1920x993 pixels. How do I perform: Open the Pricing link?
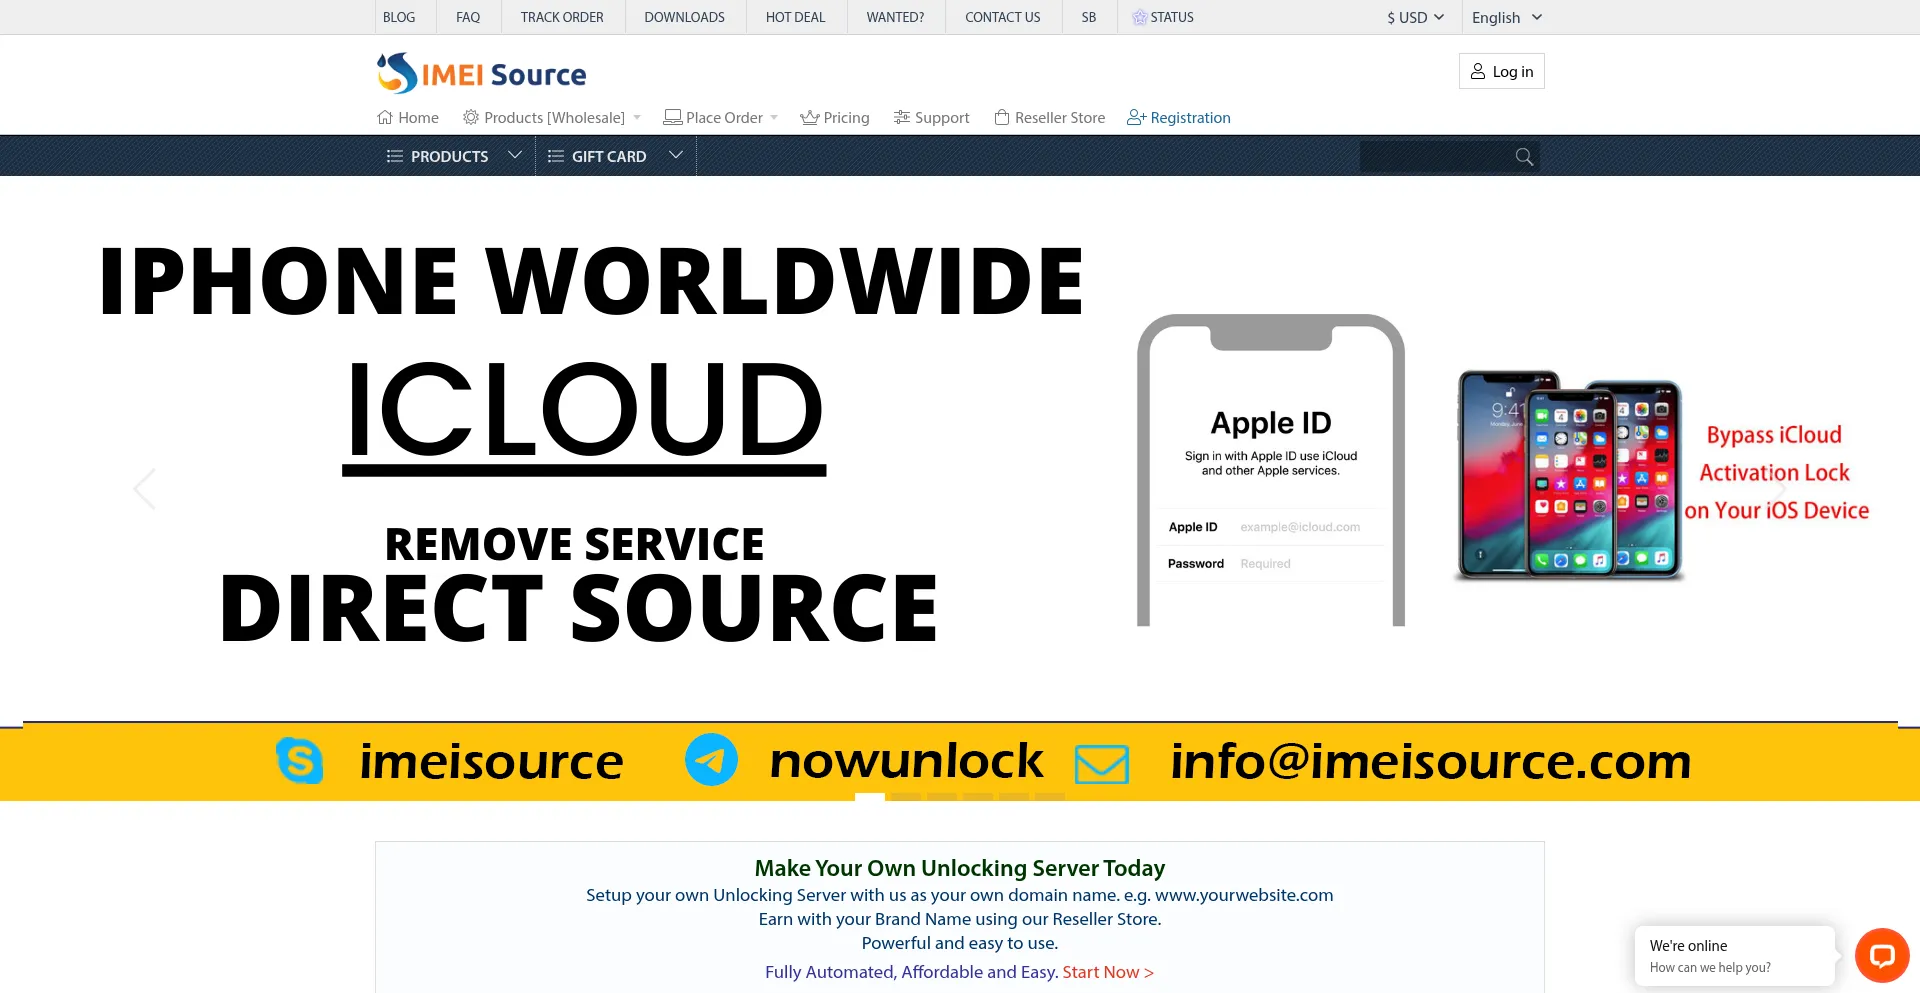coord(835,117)
